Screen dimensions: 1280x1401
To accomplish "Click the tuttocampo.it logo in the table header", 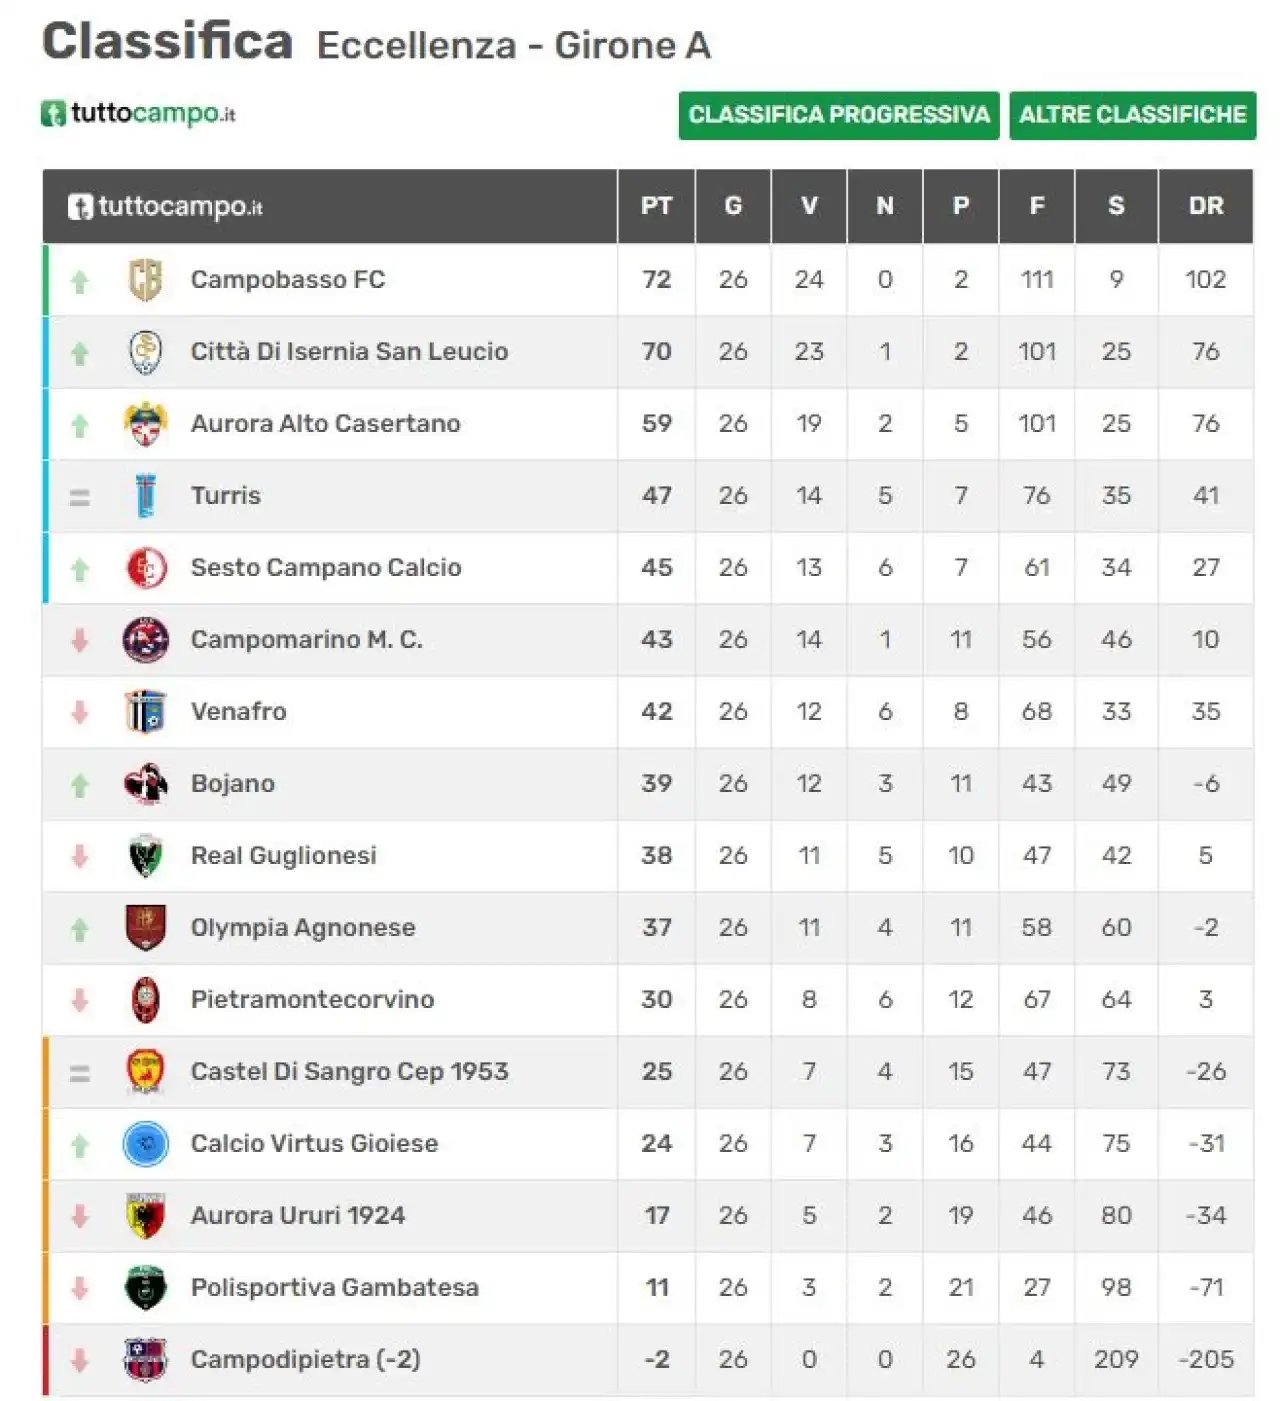I will click(166, 207).
